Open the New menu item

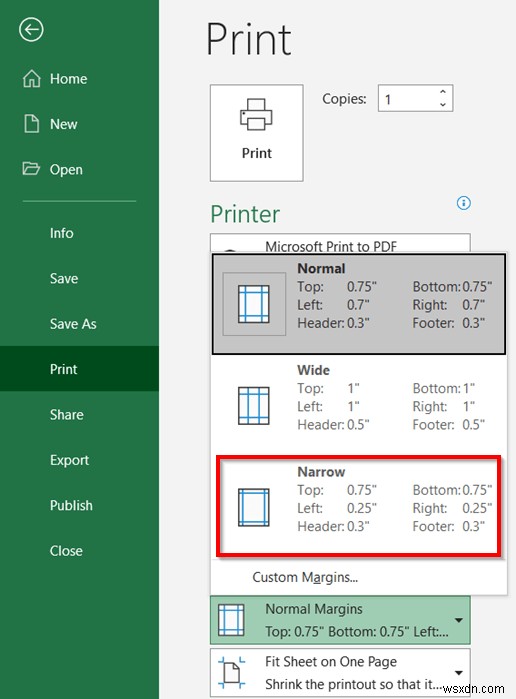tap(79, 123)
